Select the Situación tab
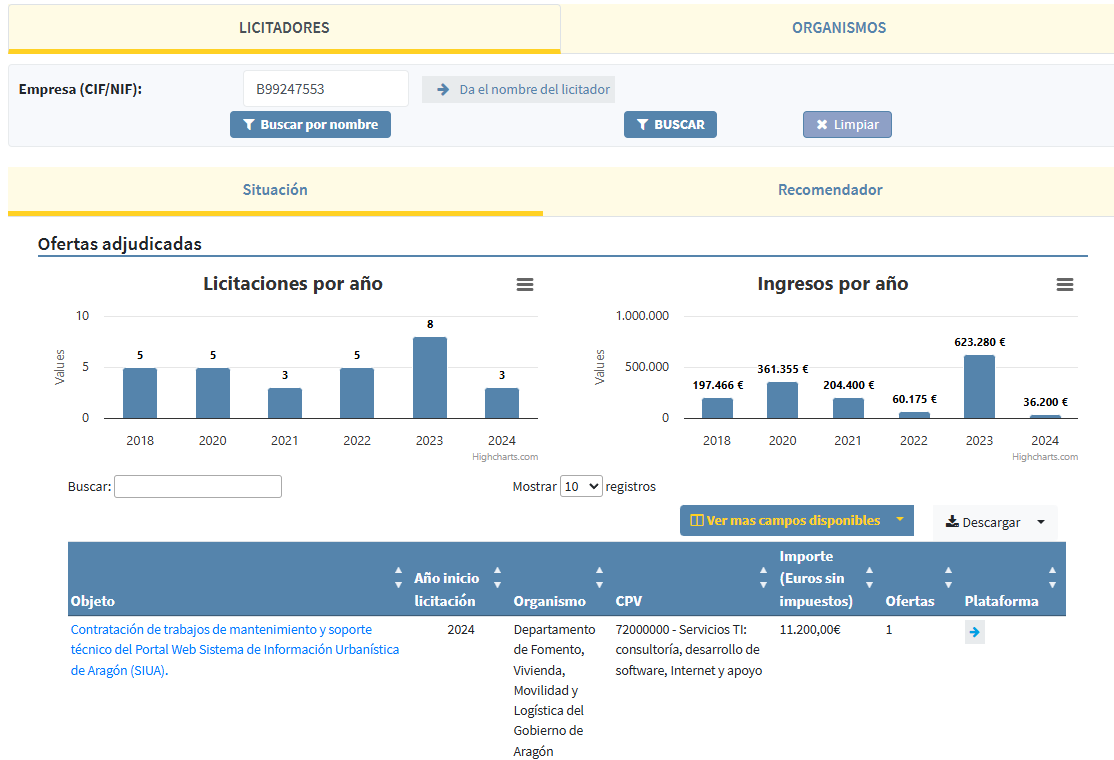The height and width of the screenshot is (760, 1114). click(x=275, y=190)
